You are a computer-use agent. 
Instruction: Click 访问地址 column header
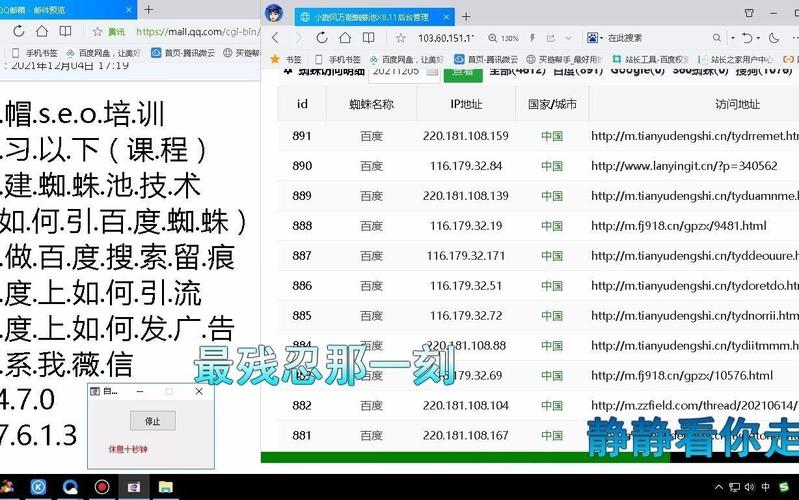pyautogui.click(x=737, y=104)
